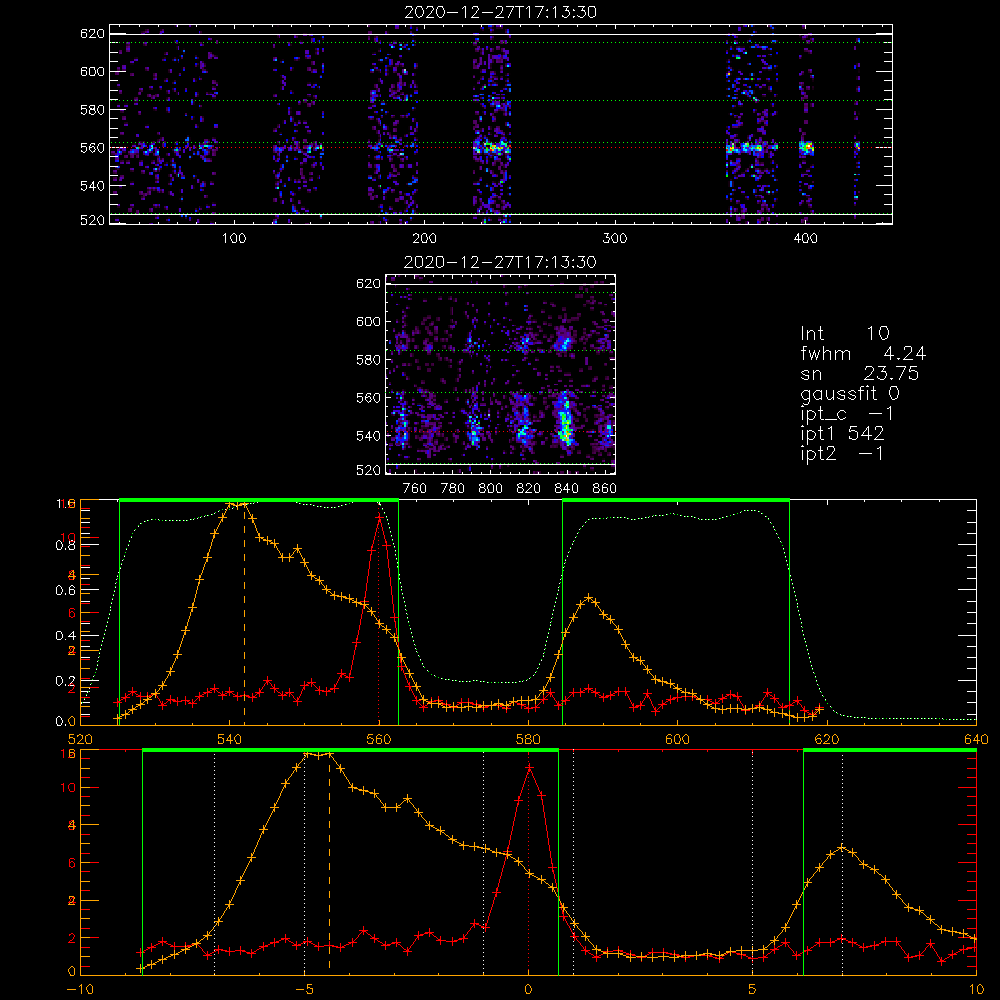1000x1000 pixels.
Task: Click the 'gaussfit 0' parameter line
Action: 849,393
